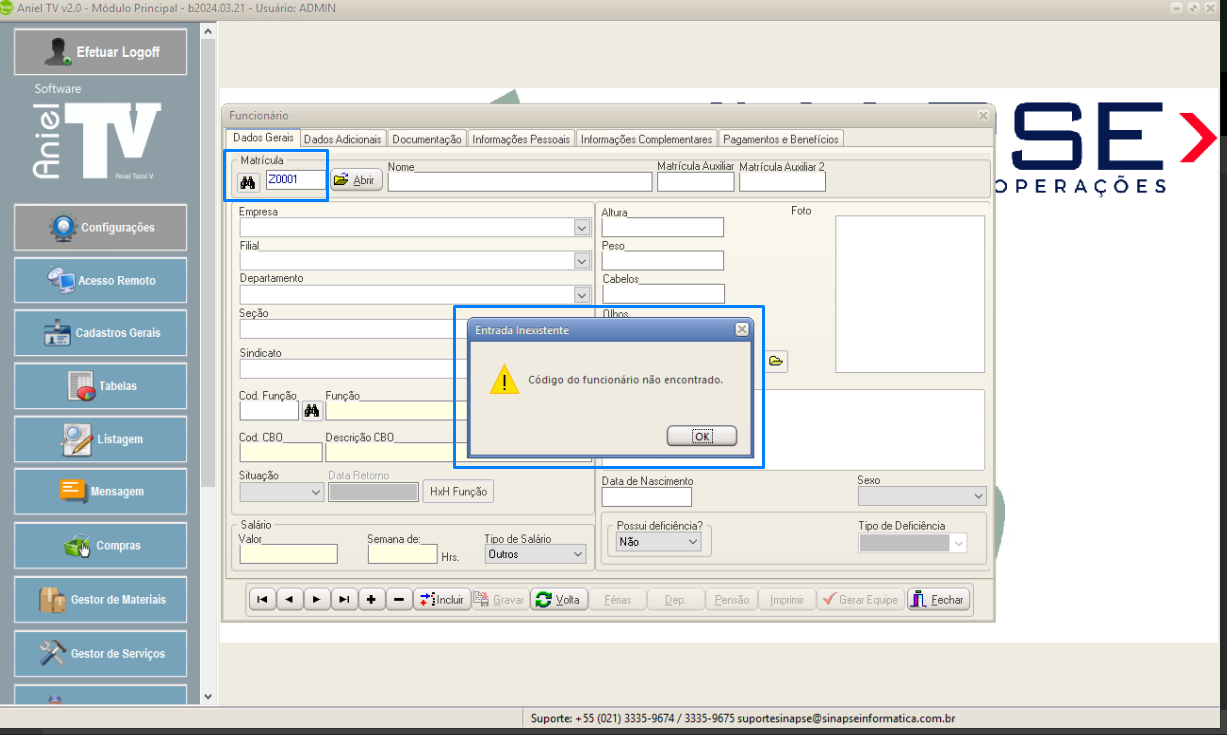
Task: Open the Tipo de Salário combo box
Action: pos(577,554)
